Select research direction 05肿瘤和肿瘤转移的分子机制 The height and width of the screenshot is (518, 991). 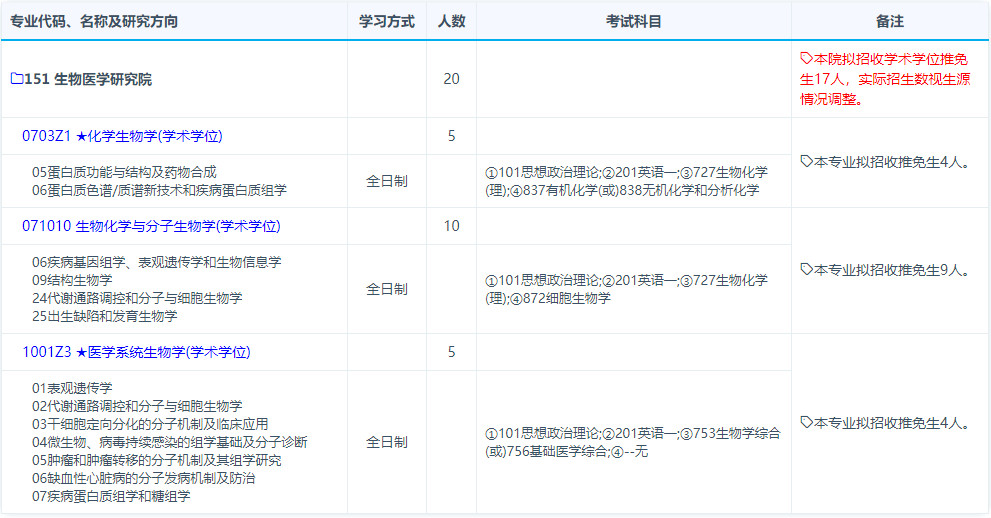[x=156, y=460]
